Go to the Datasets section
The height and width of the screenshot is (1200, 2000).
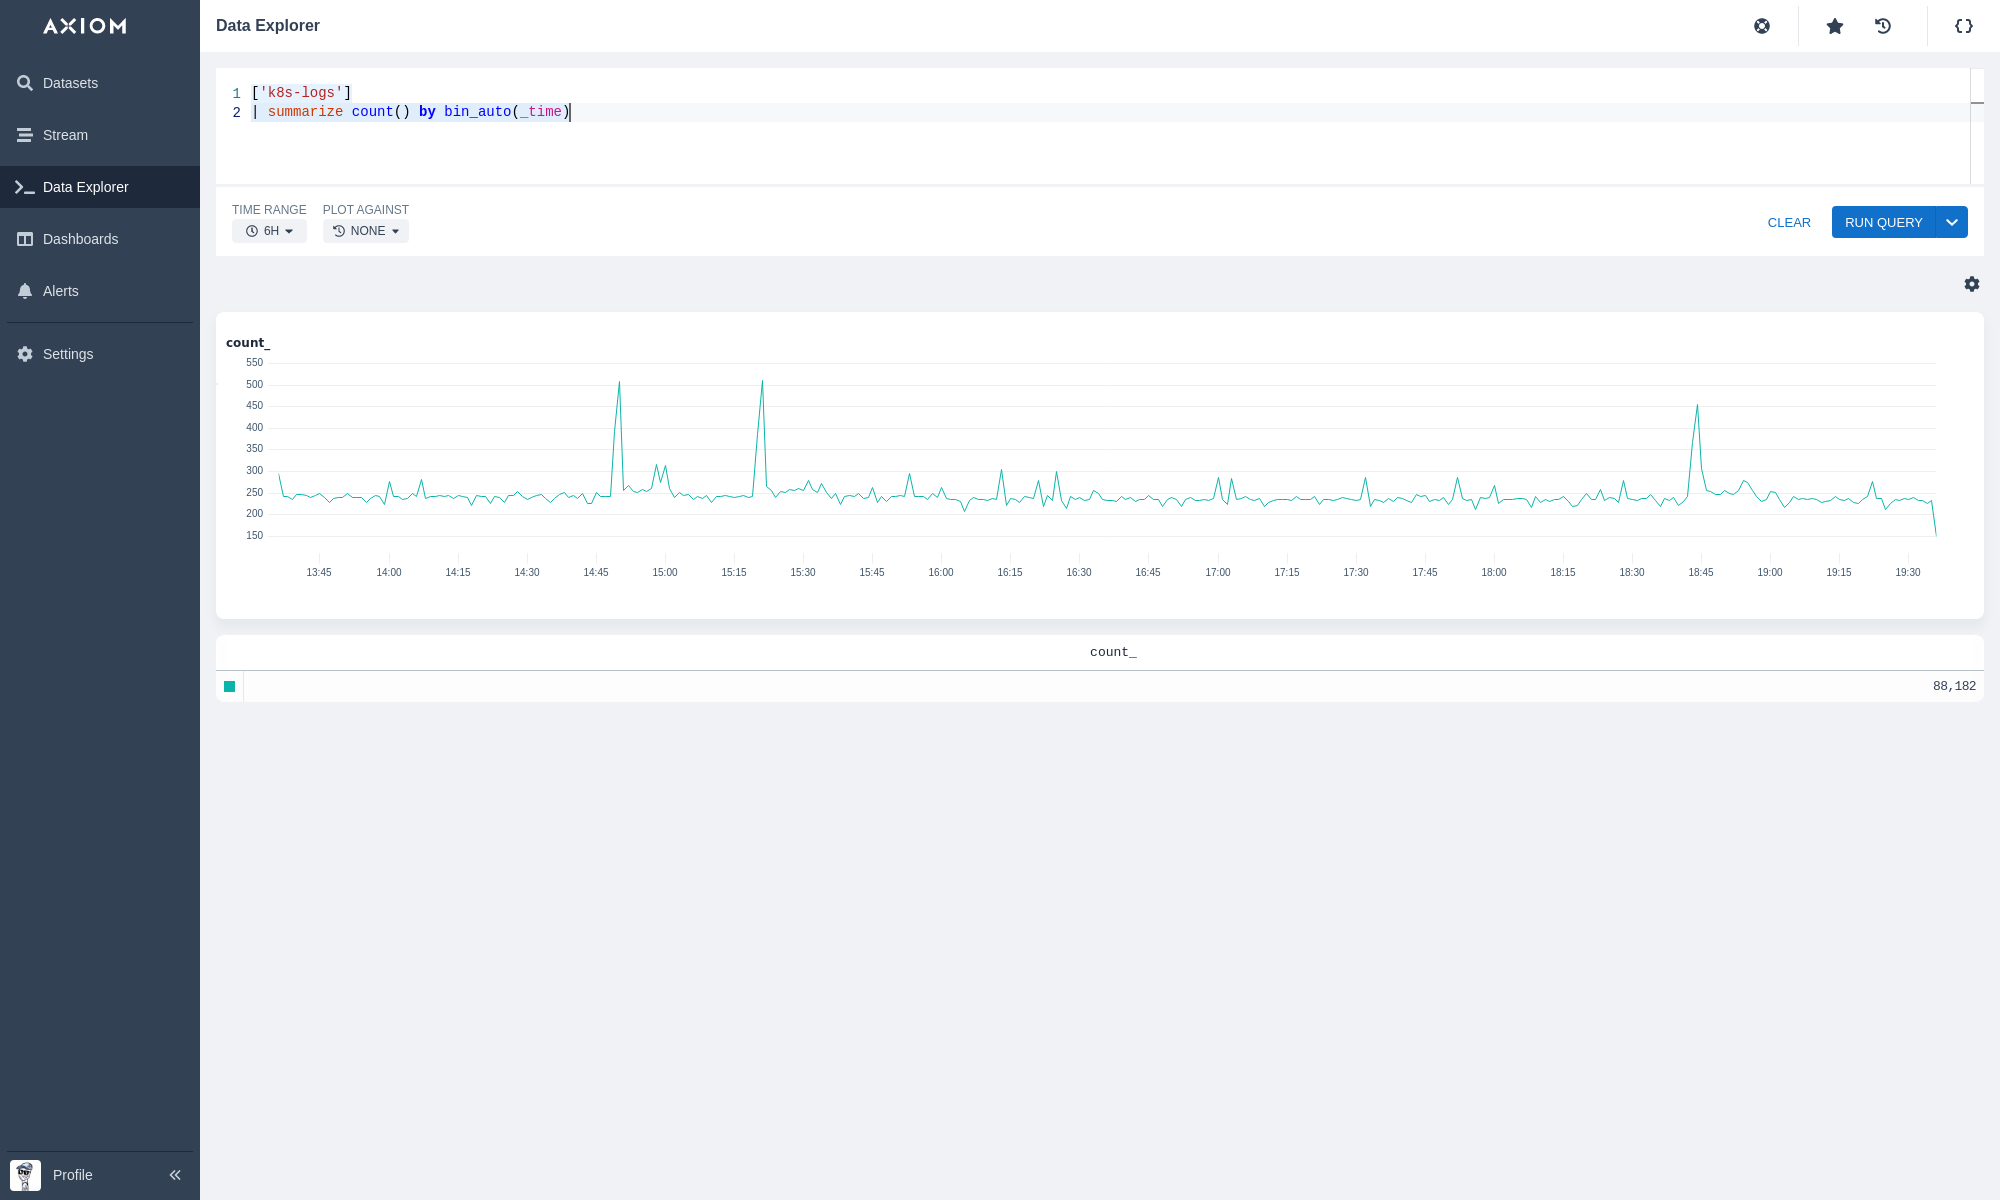click(70, 83)
